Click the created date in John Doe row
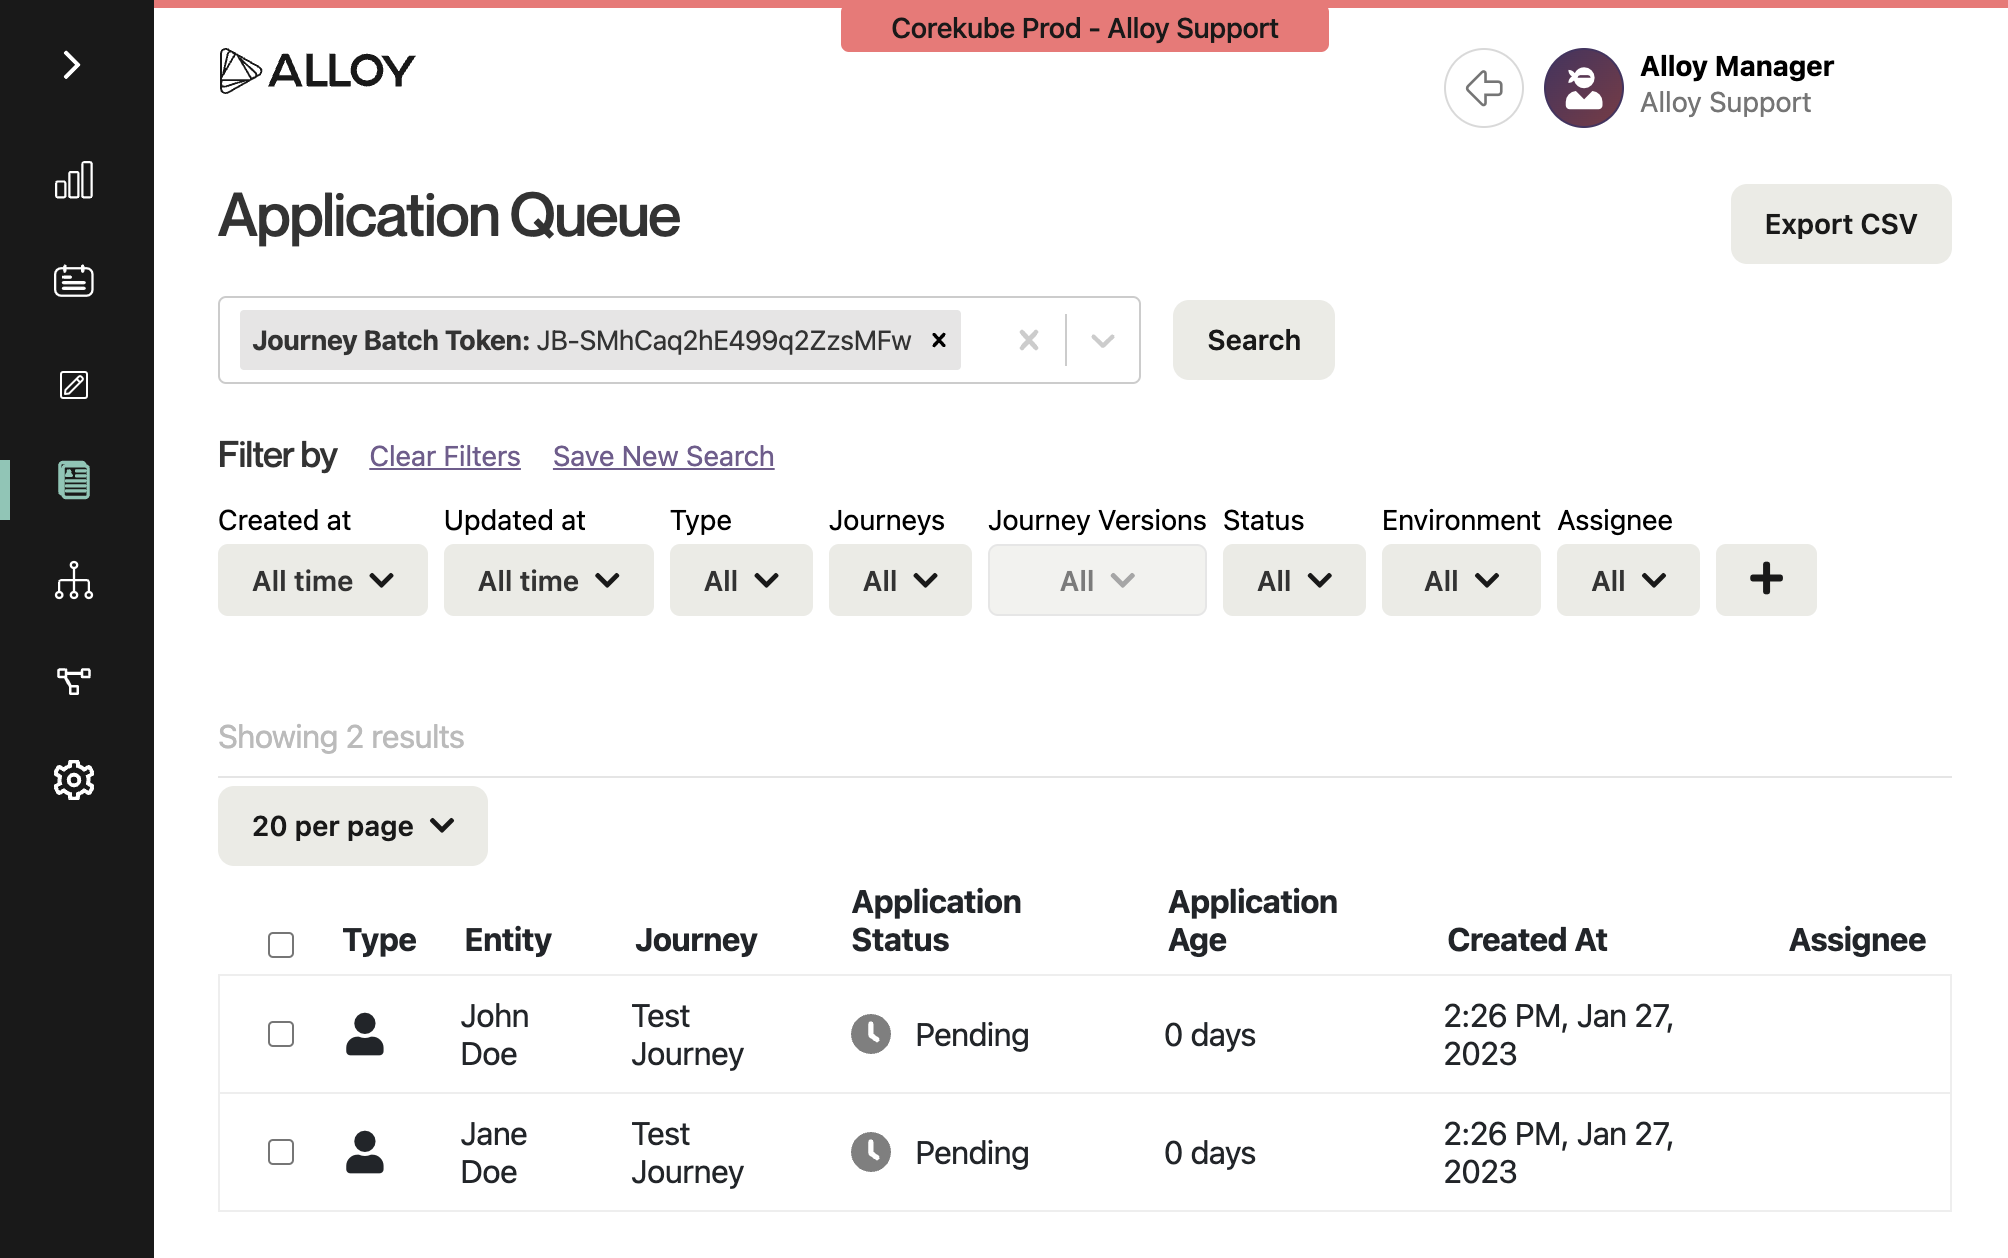 1559,1035
